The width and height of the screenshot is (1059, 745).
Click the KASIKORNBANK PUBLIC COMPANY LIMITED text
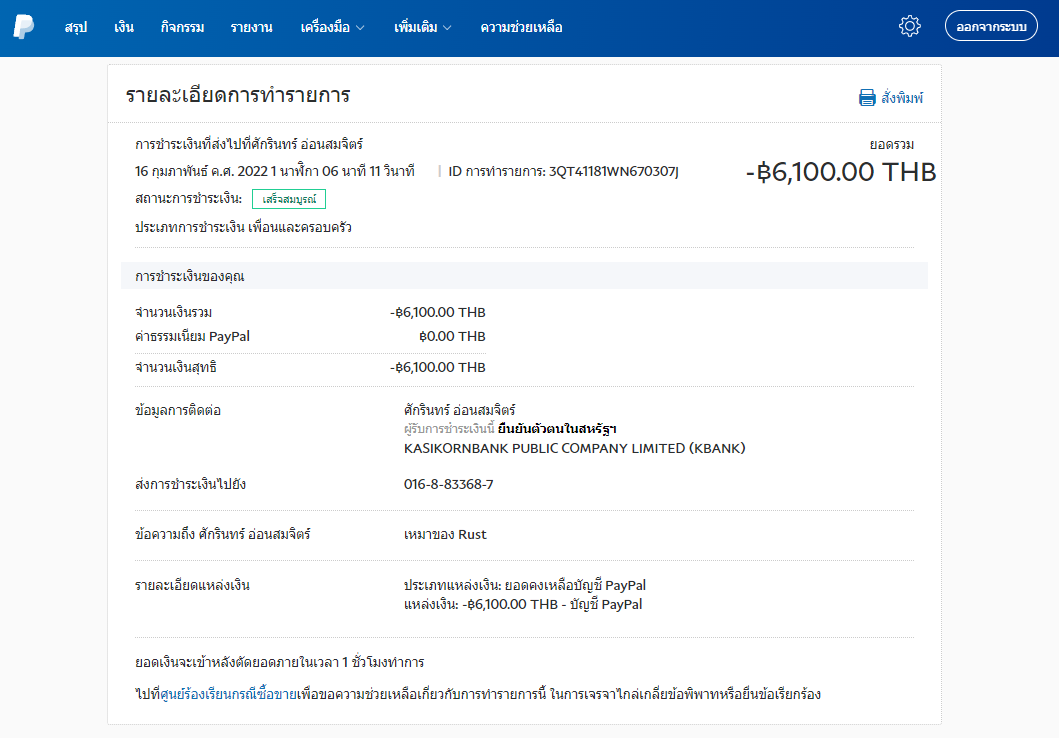(574, 448)
